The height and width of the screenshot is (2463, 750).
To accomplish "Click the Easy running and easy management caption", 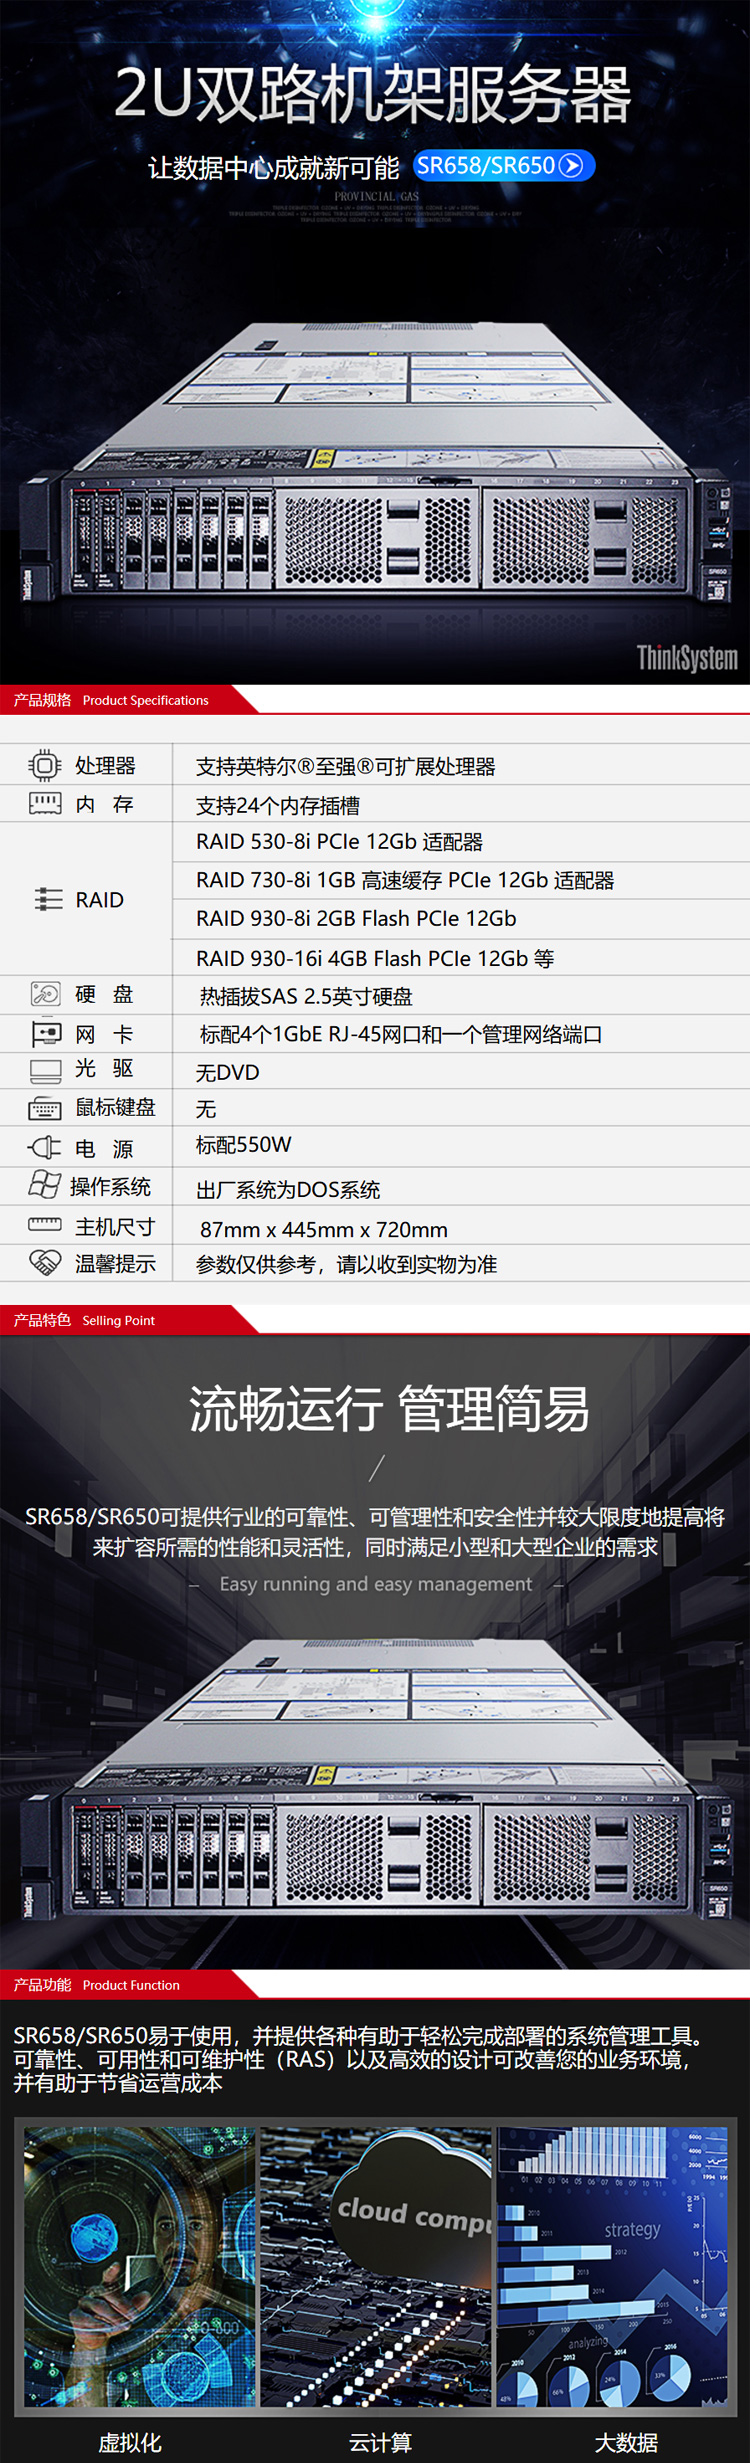I will click(376, 1583).
